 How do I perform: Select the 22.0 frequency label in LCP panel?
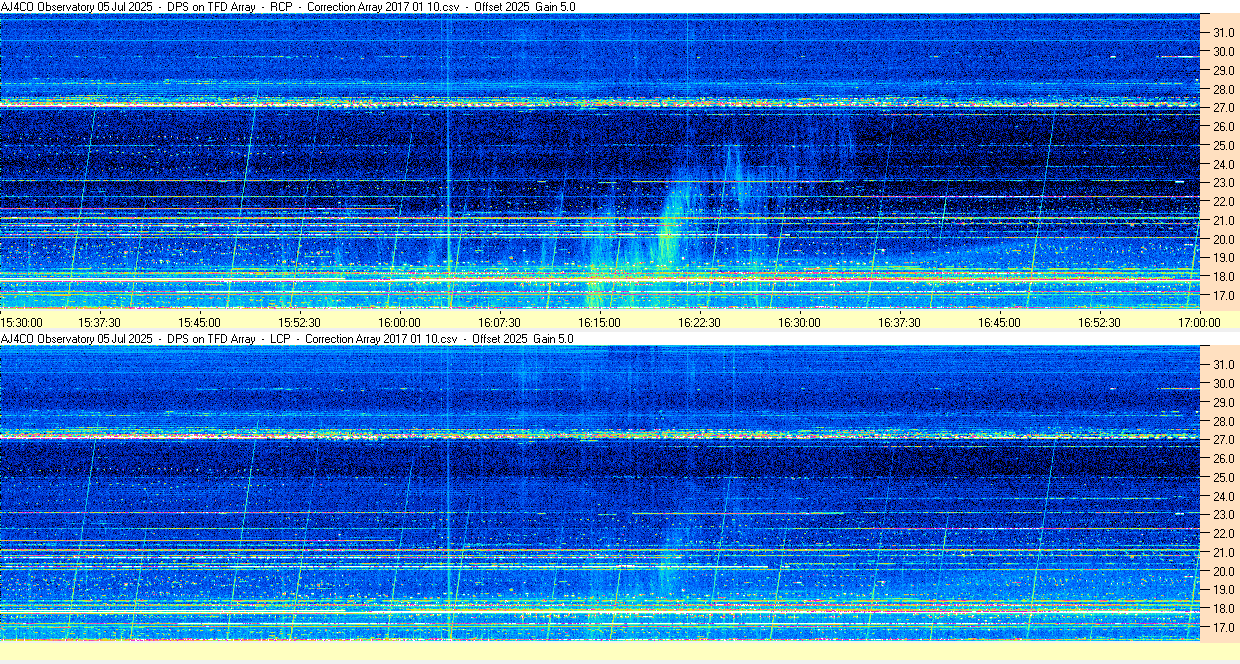(1224, 533)
